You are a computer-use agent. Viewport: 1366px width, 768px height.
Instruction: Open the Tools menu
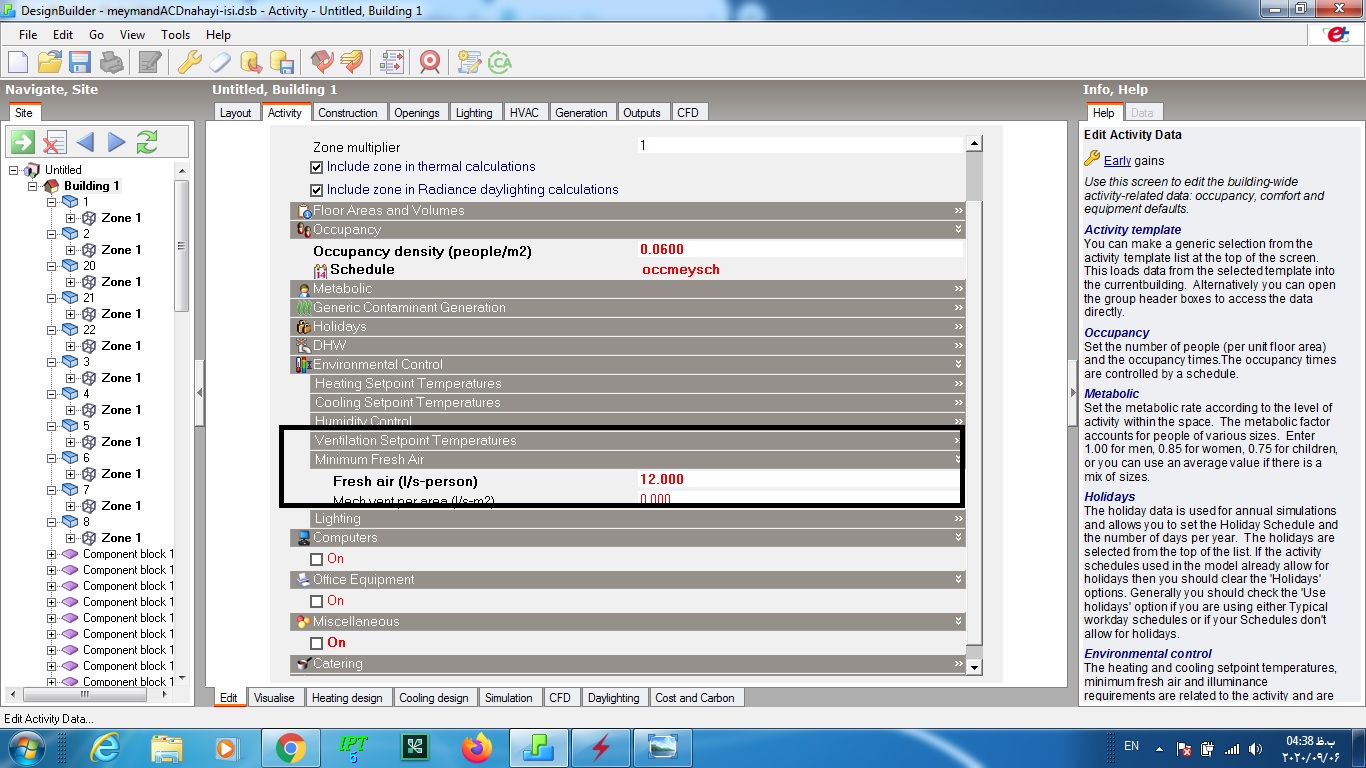click(175, 34)
